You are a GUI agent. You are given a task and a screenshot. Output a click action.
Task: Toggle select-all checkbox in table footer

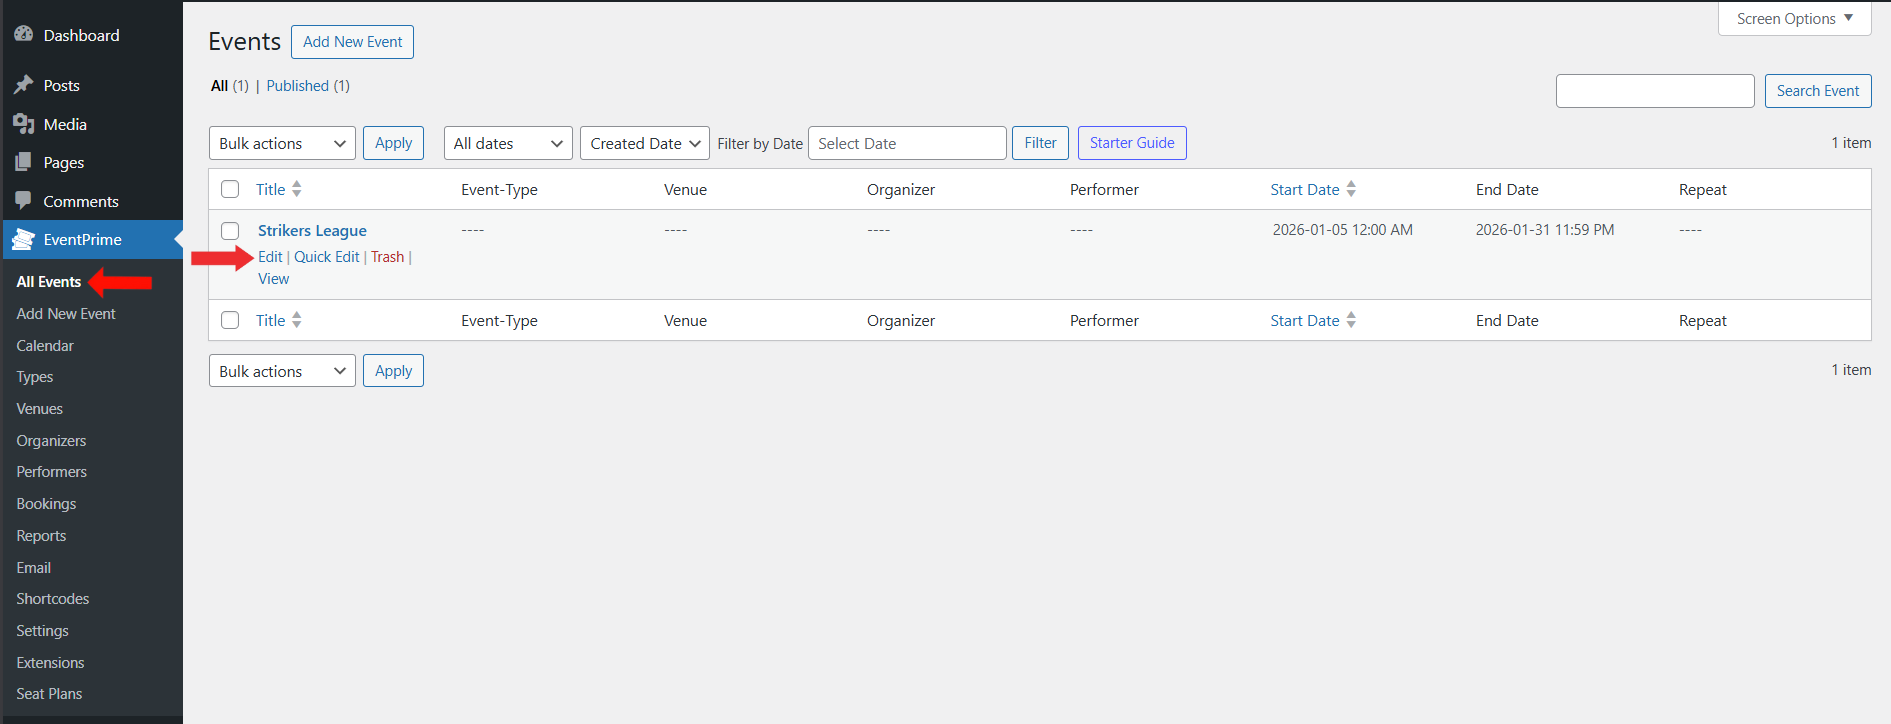230,320
